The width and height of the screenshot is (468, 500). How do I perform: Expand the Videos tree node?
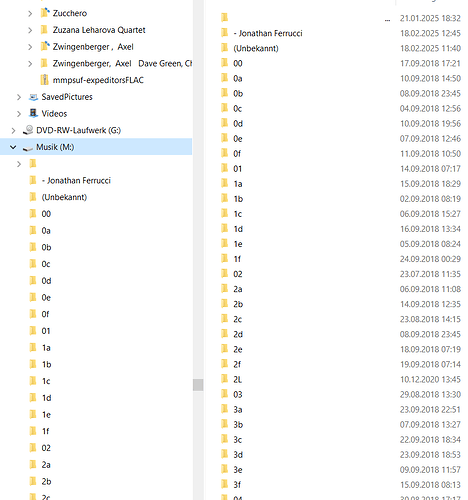click(19, 114)
